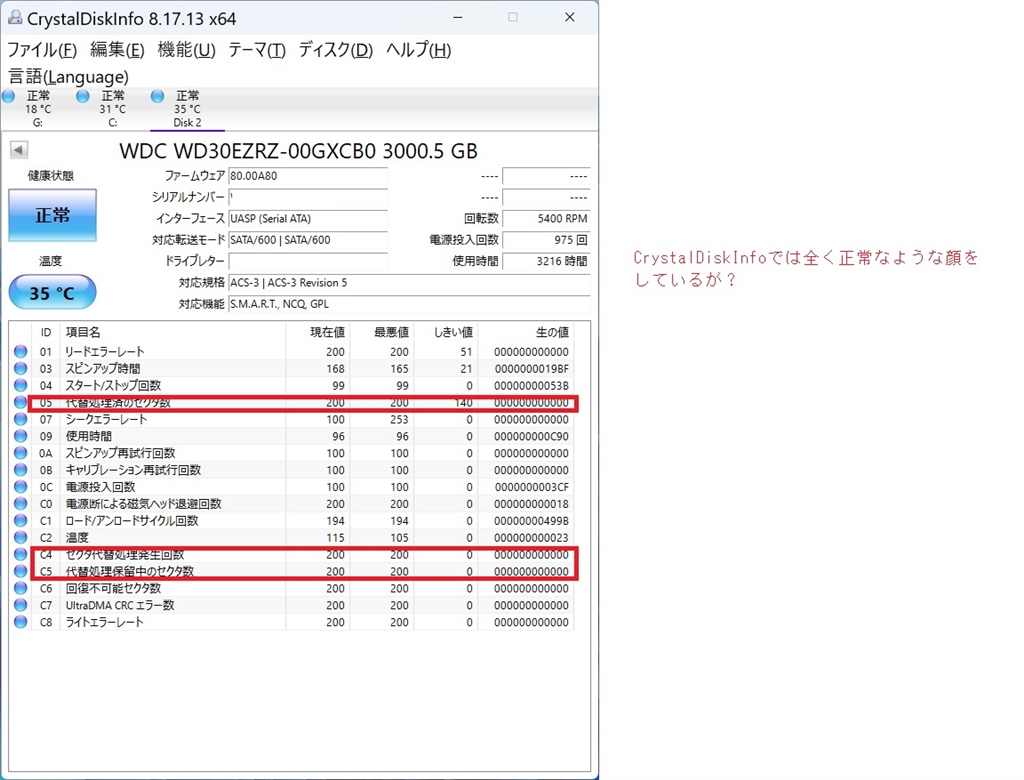Click status orb for C7 UltraDMA CRC エラー数

20,606
